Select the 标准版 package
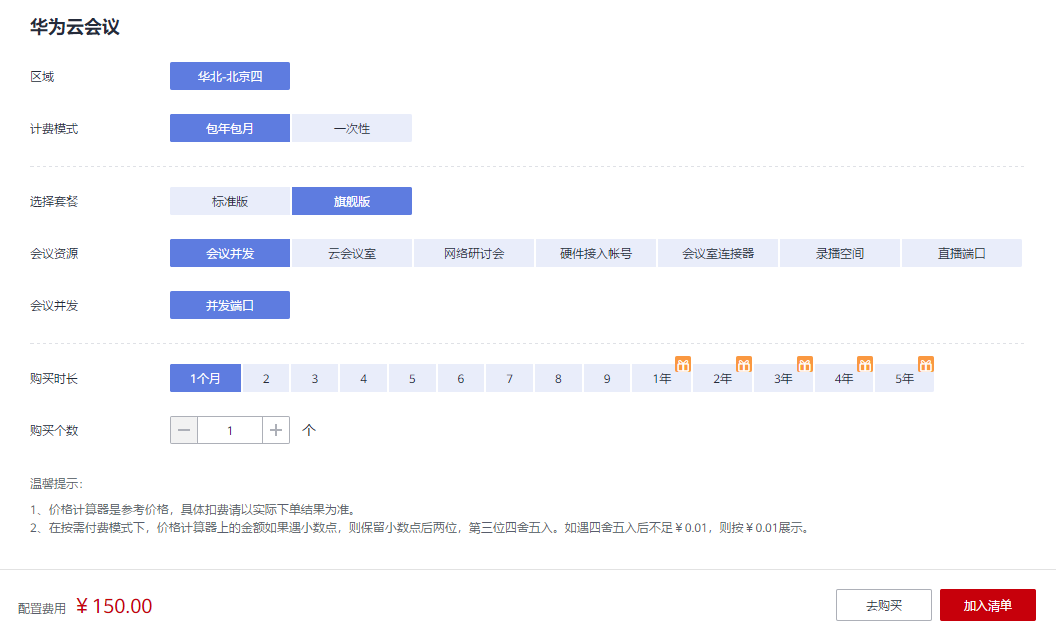This screenshot has height=633, width=1056. (230, 201)
